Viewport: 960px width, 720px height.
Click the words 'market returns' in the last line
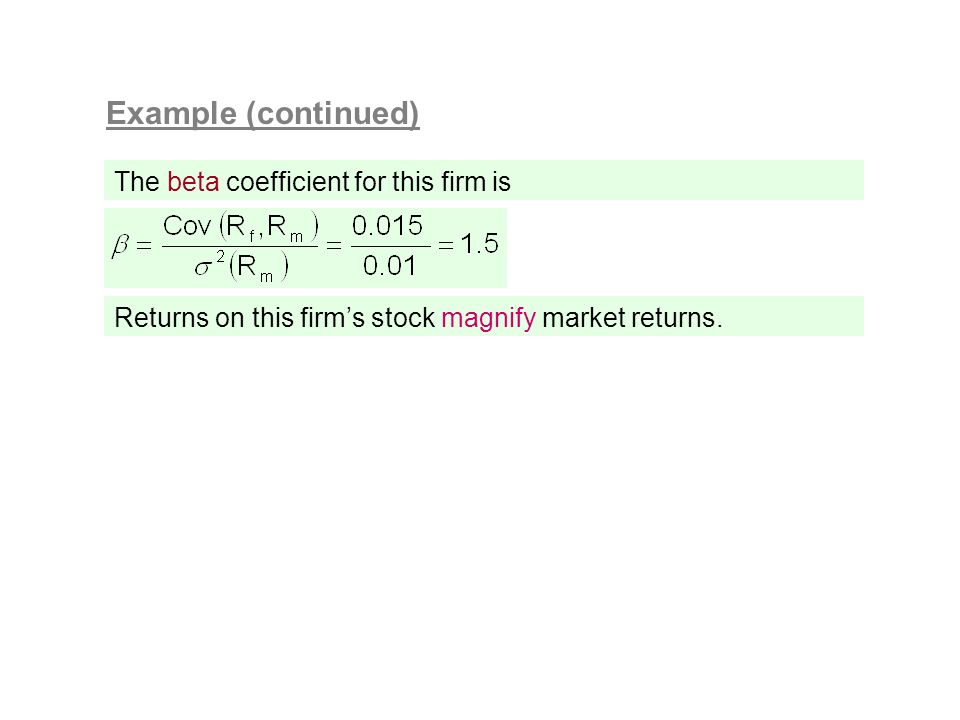click(628, 318)
